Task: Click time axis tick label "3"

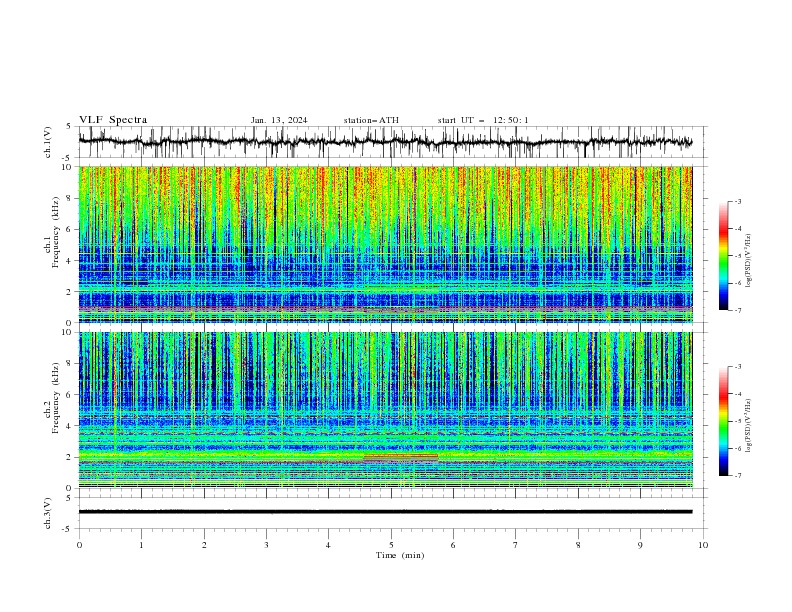Action: click(x=266, y=545)
